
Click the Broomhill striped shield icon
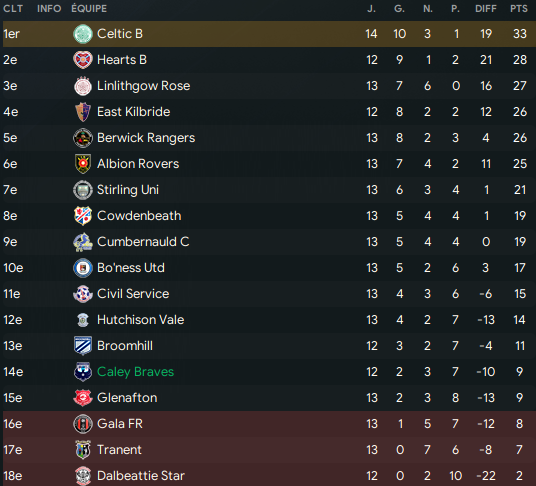(x=83, y=346)
